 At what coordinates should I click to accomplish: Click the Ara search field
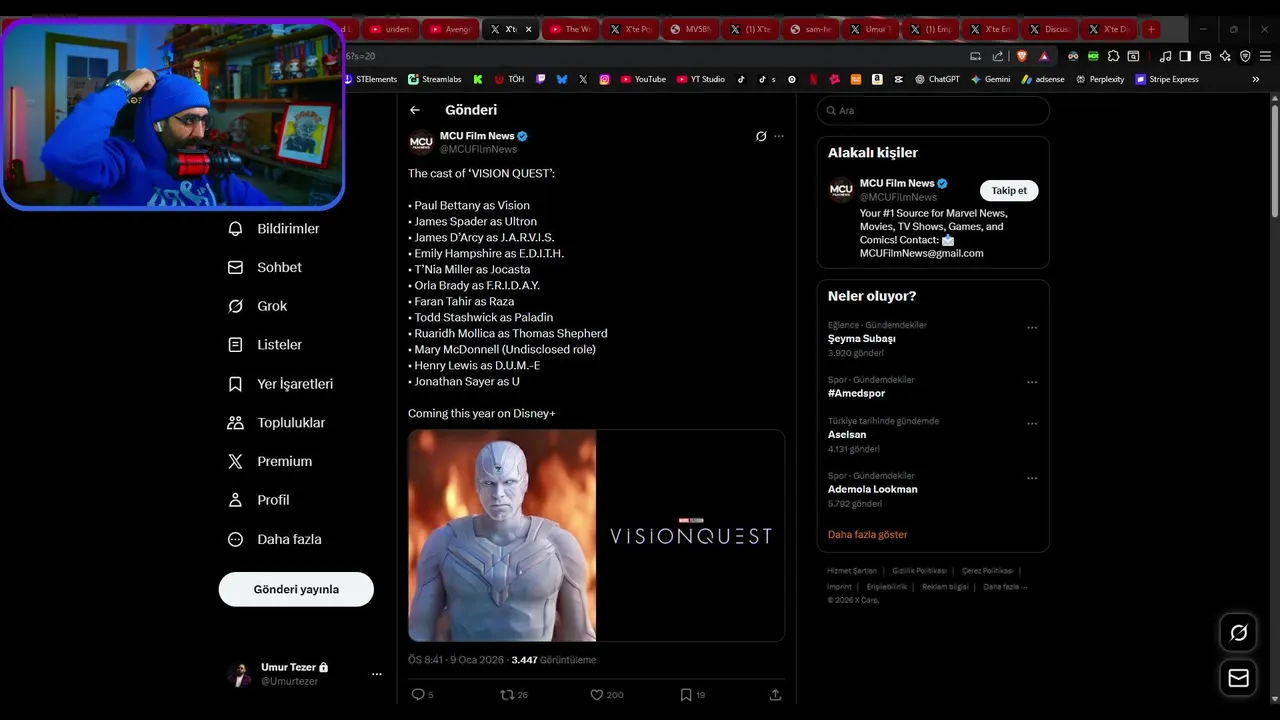pyautogui.click(x=933, y=111)
